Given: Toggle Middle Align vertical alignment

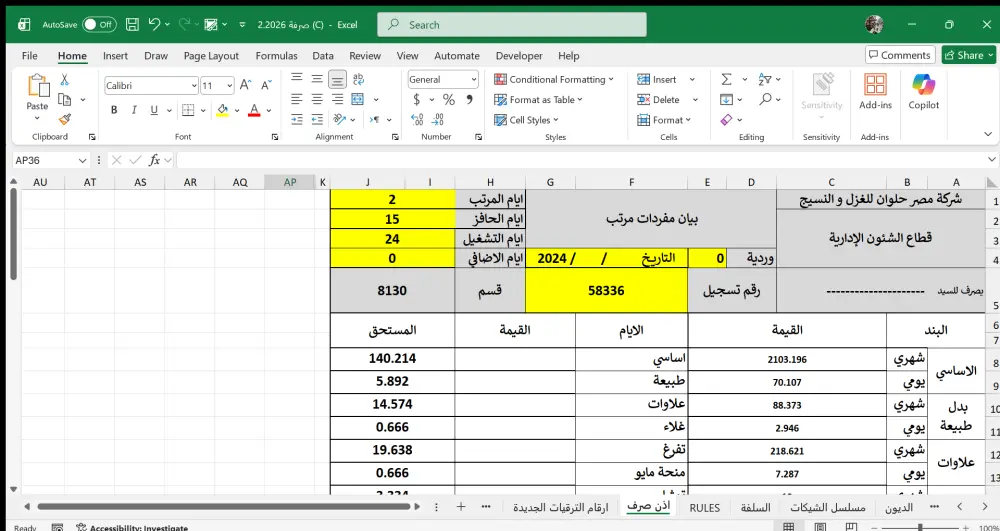Looking at the screenshot, I should (317, 79).
